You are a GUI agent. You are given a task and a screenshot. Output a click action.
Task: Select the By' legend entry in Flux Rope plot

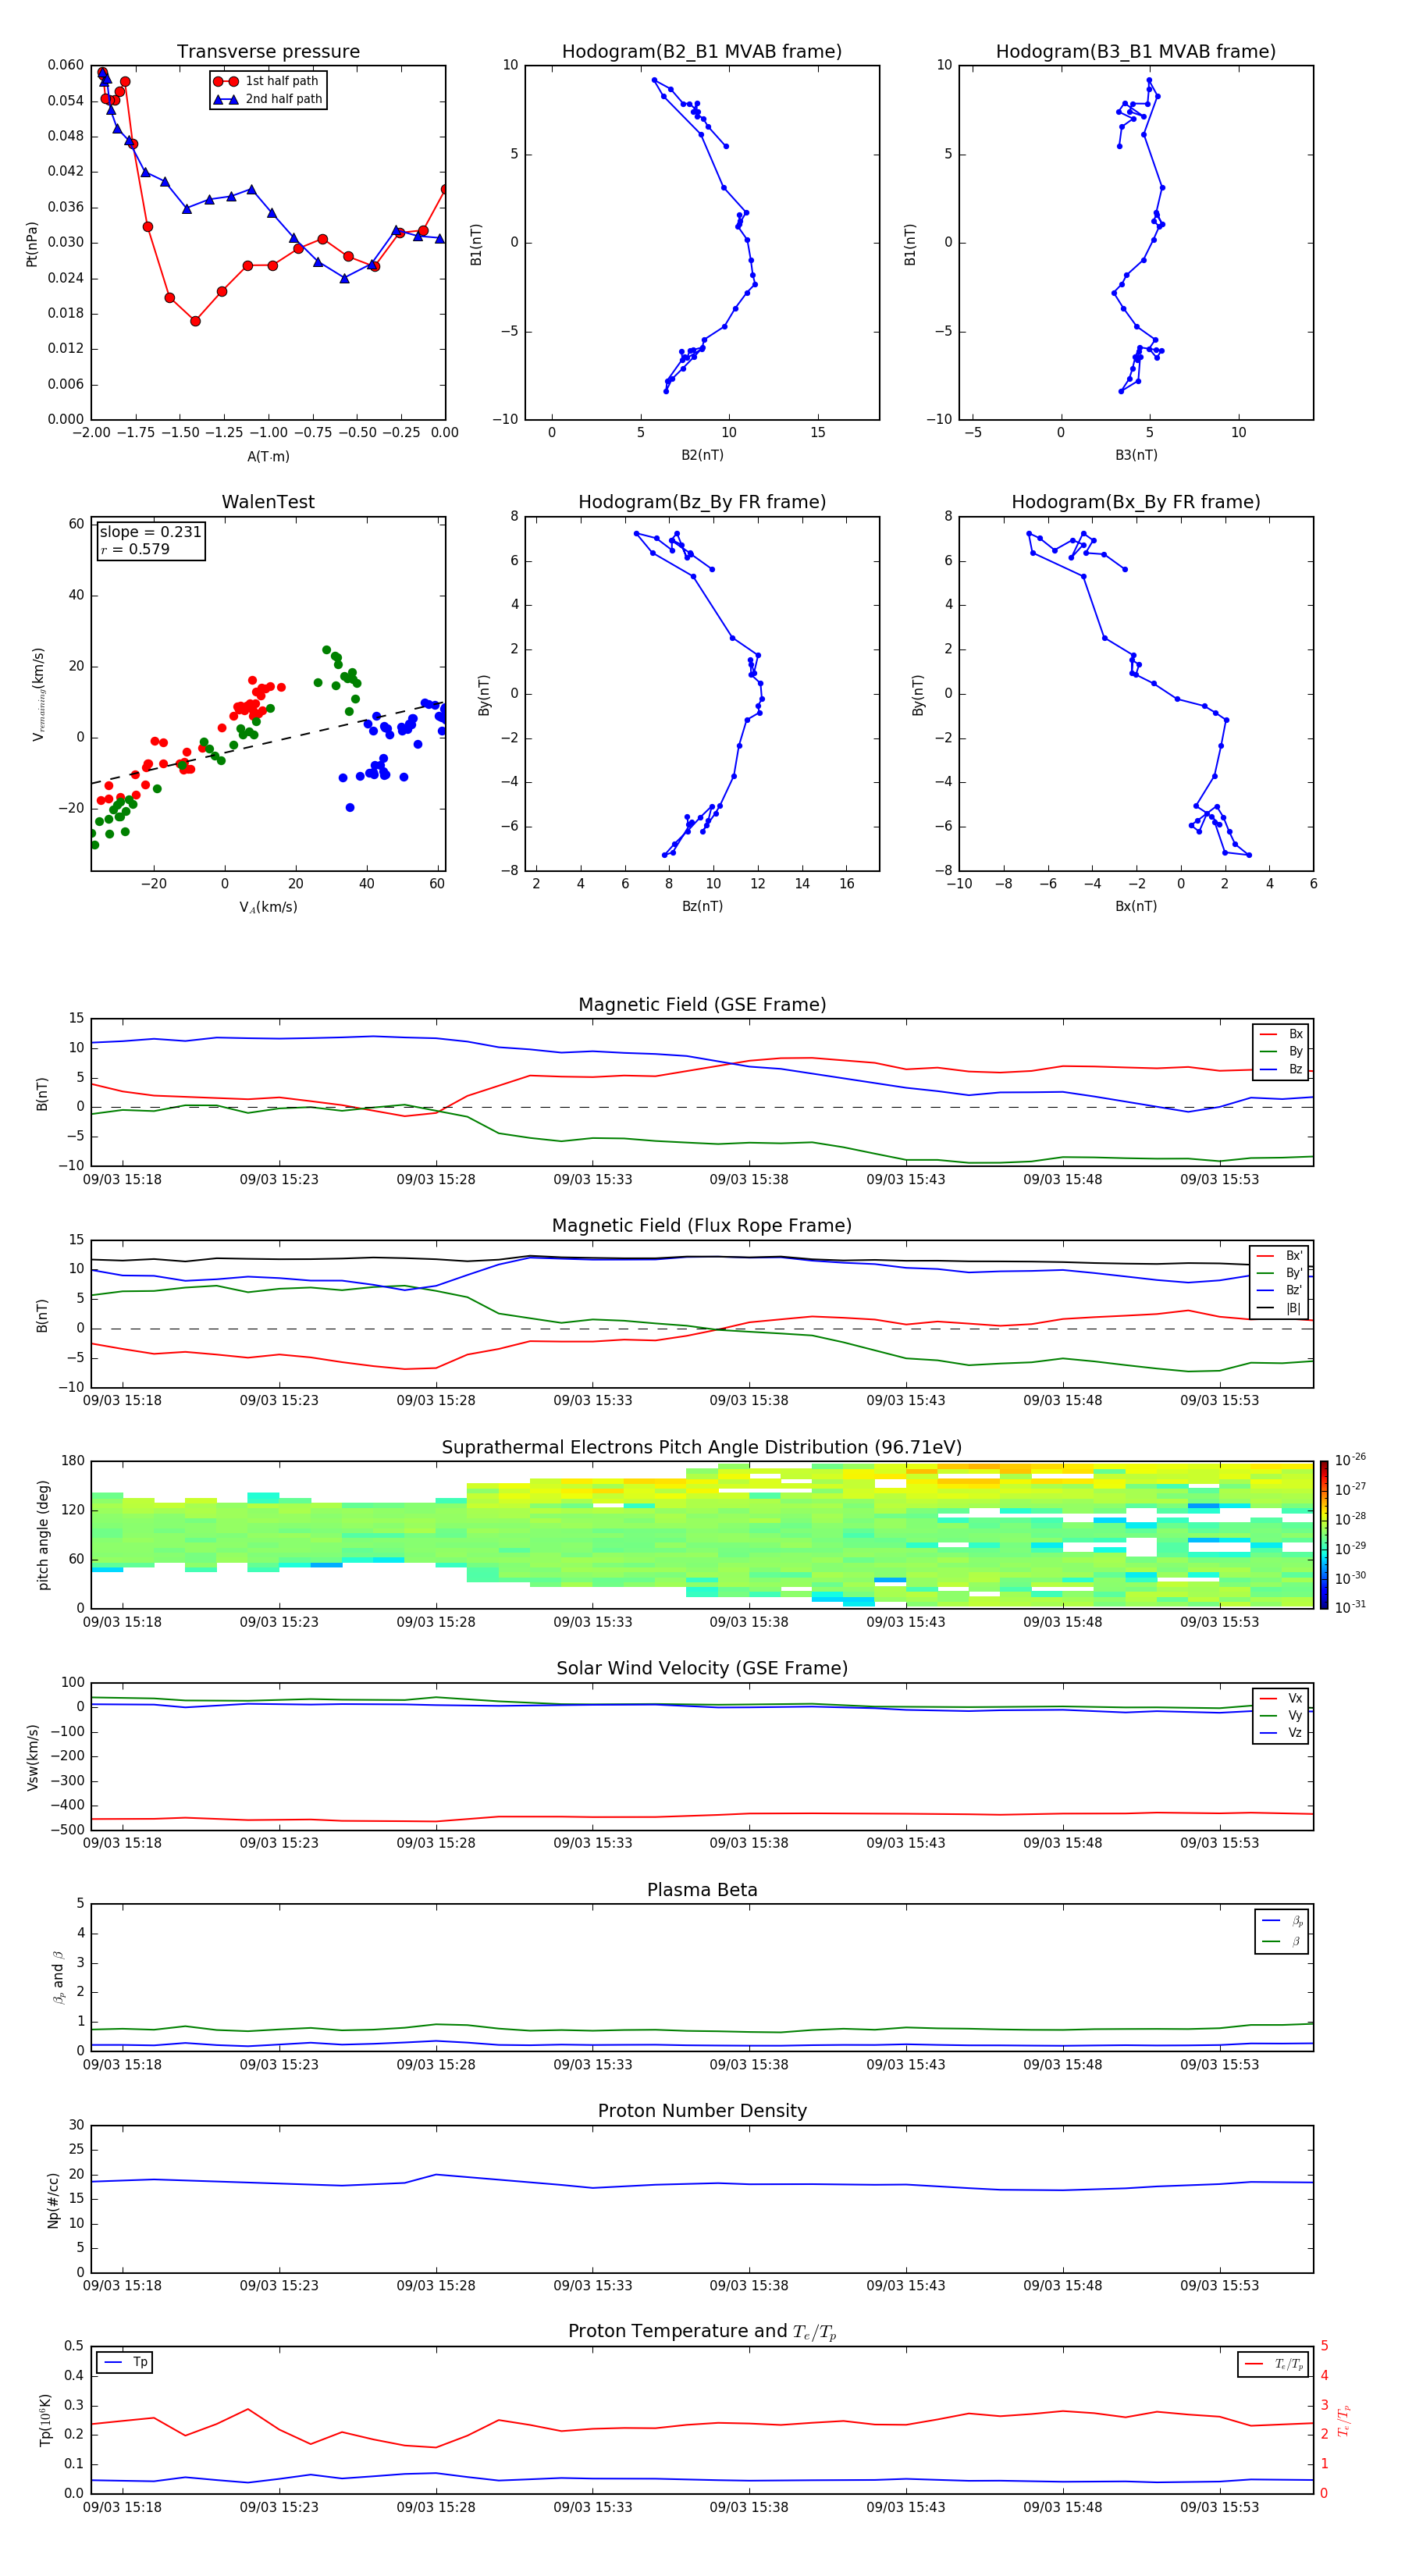pyautogui.click(x=1279, y=1274)
